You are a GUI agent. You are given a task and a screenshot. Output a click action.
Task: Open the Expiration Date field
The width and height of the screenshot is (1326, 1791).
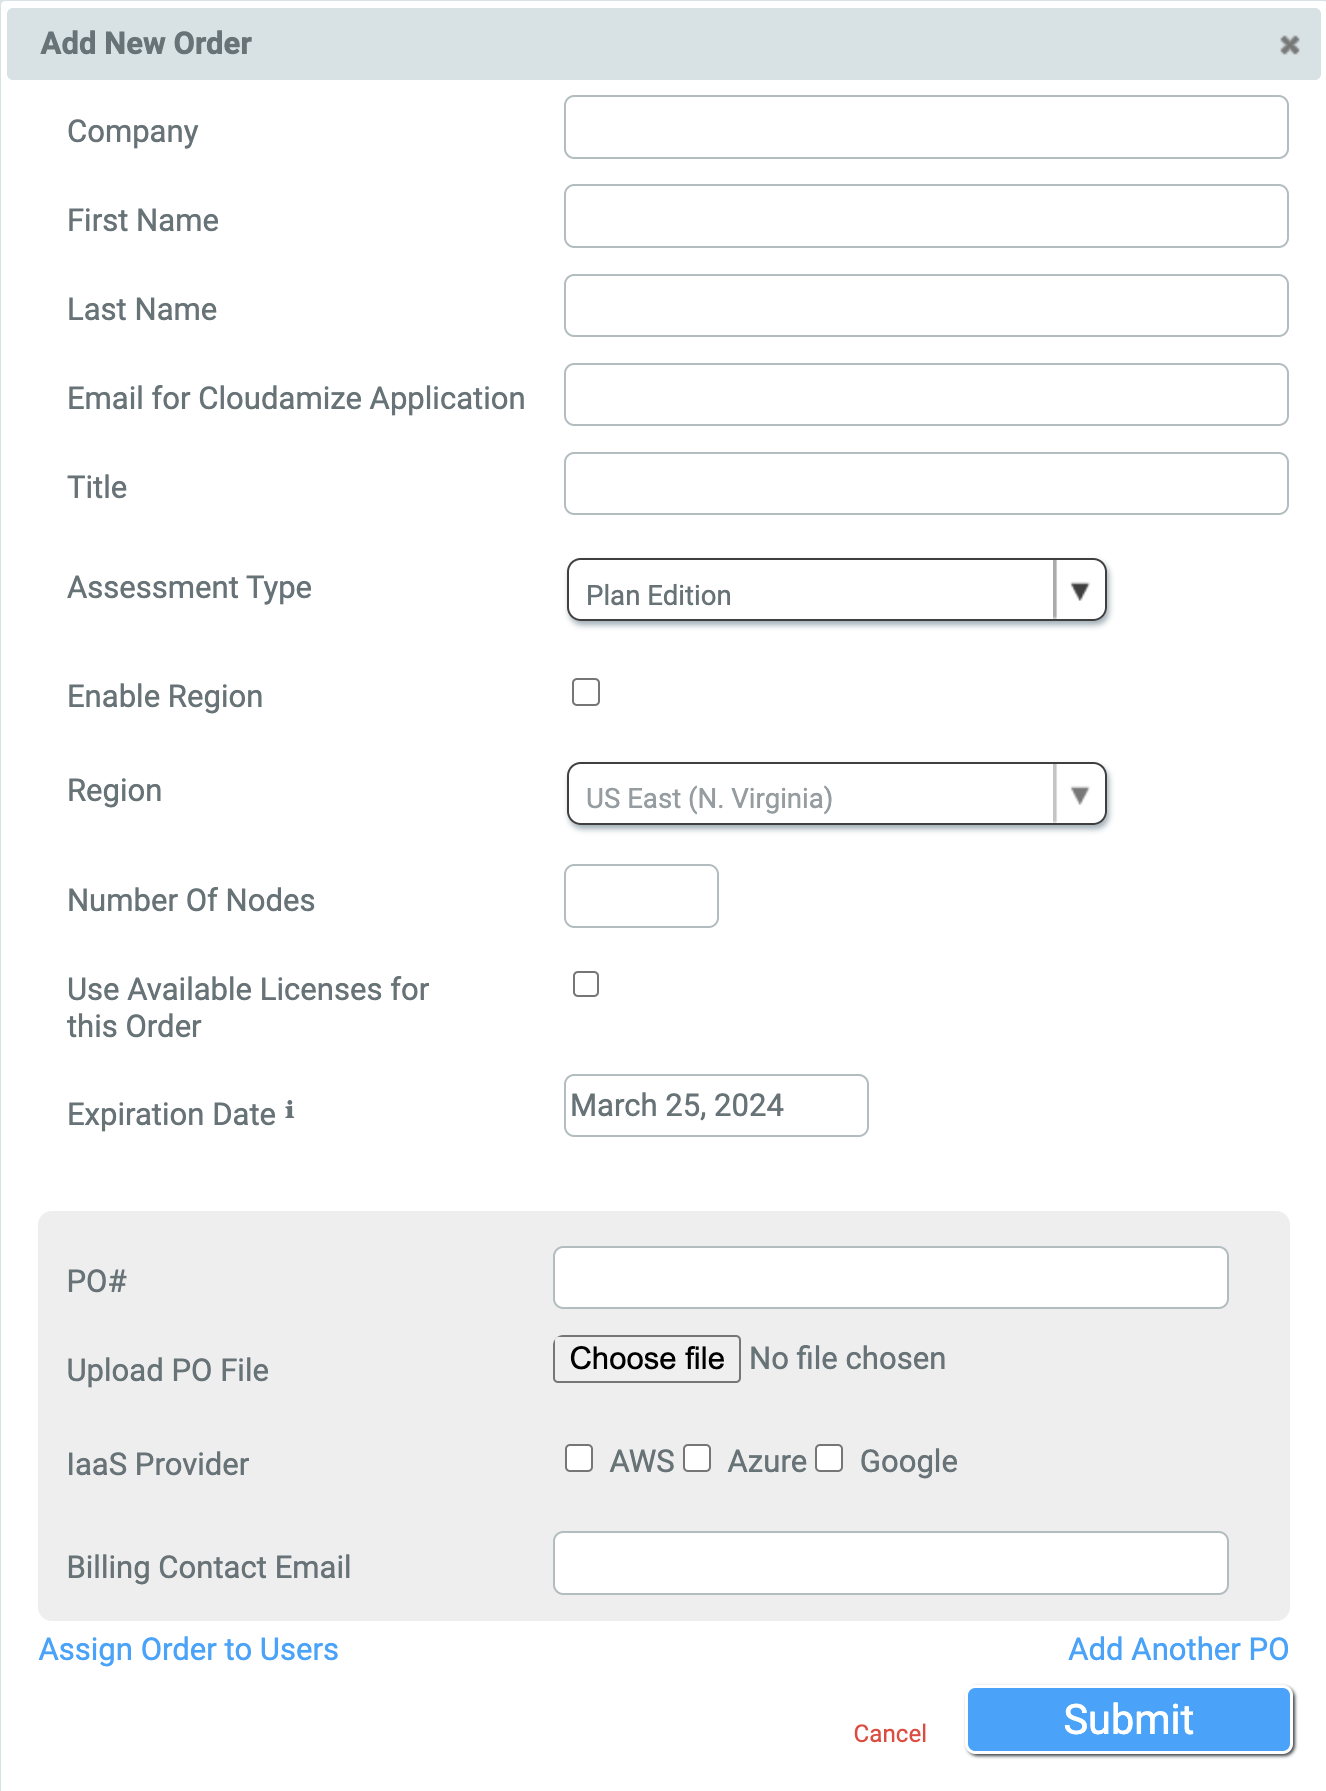point(716,1106)
